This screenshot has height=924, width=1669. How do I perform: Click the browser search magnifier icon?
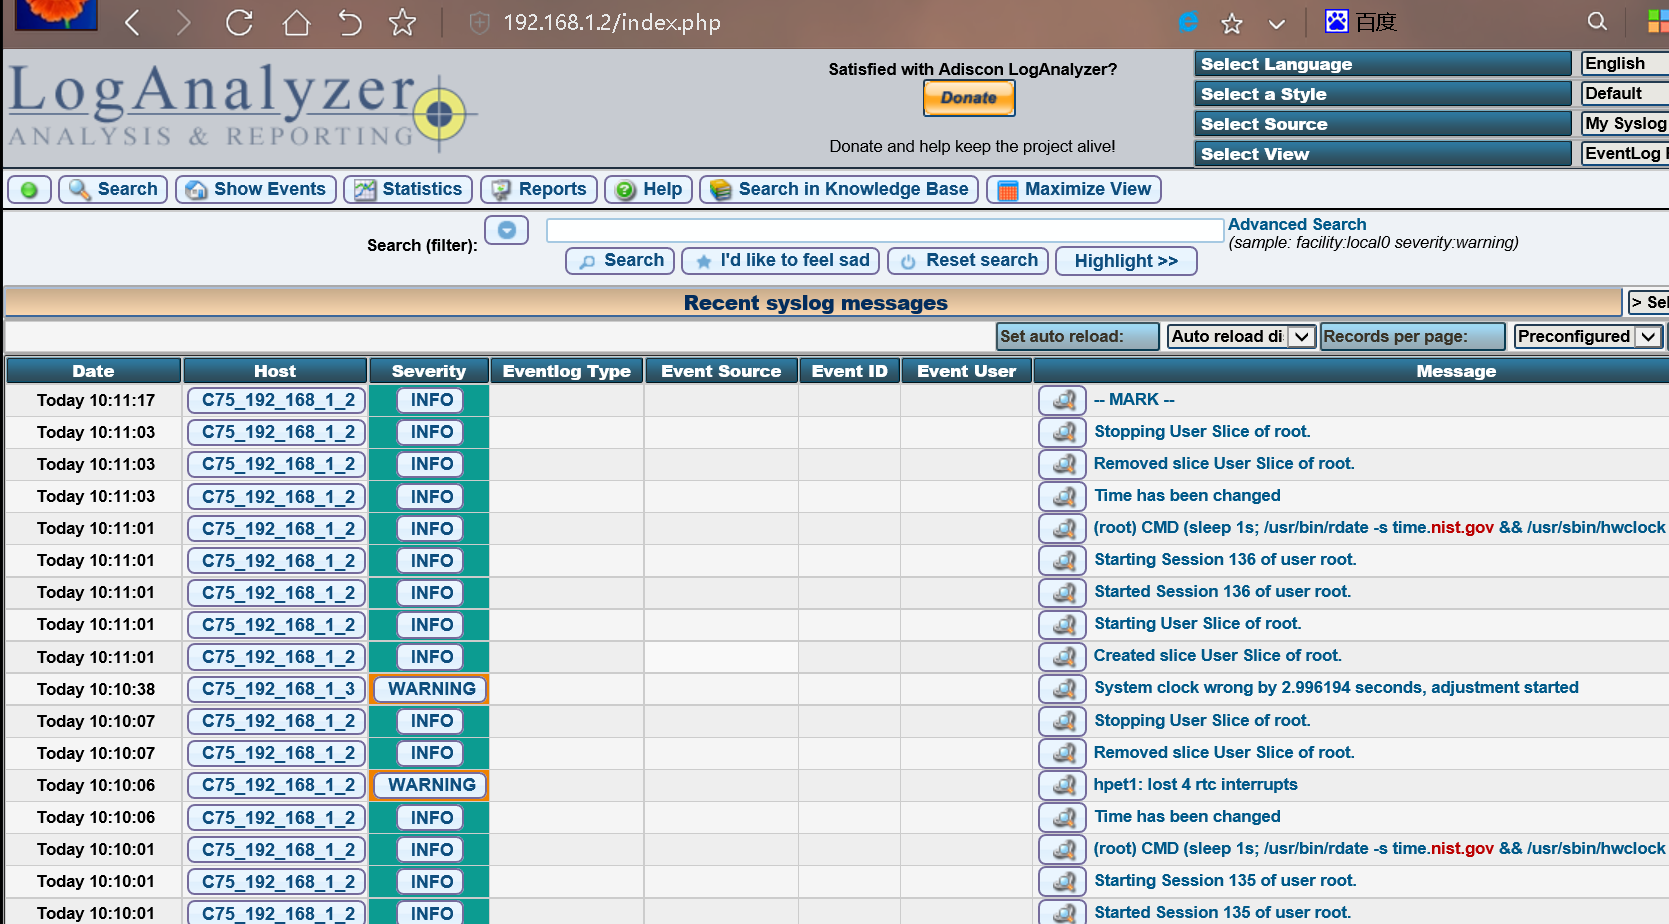(1597, 21)
